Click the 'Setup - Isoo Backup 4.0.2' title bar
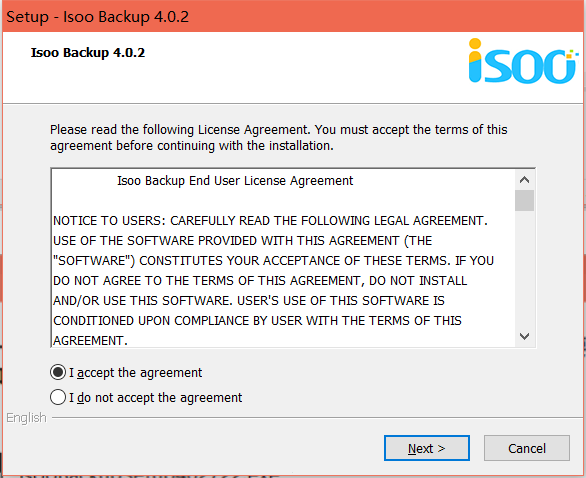This screenshot has width=586, height=478. pos(293,16)
